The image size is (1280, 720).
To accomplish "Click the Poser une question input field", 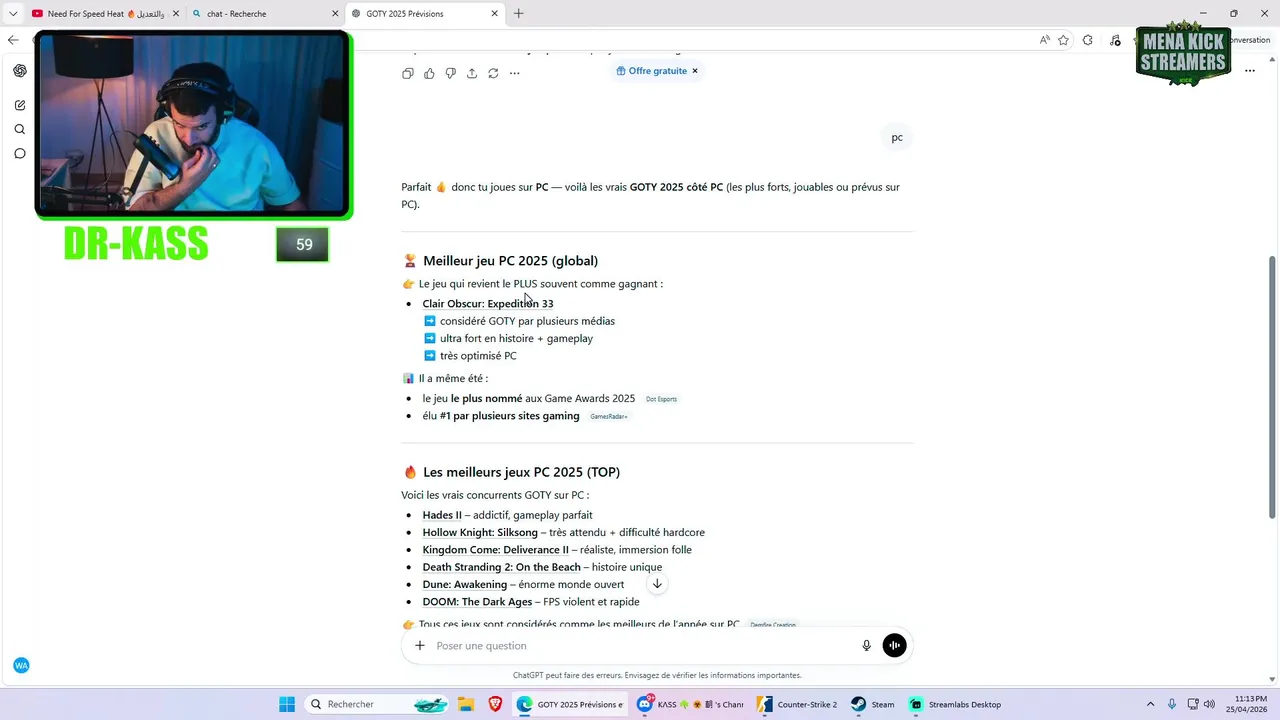I will (640, 646).
